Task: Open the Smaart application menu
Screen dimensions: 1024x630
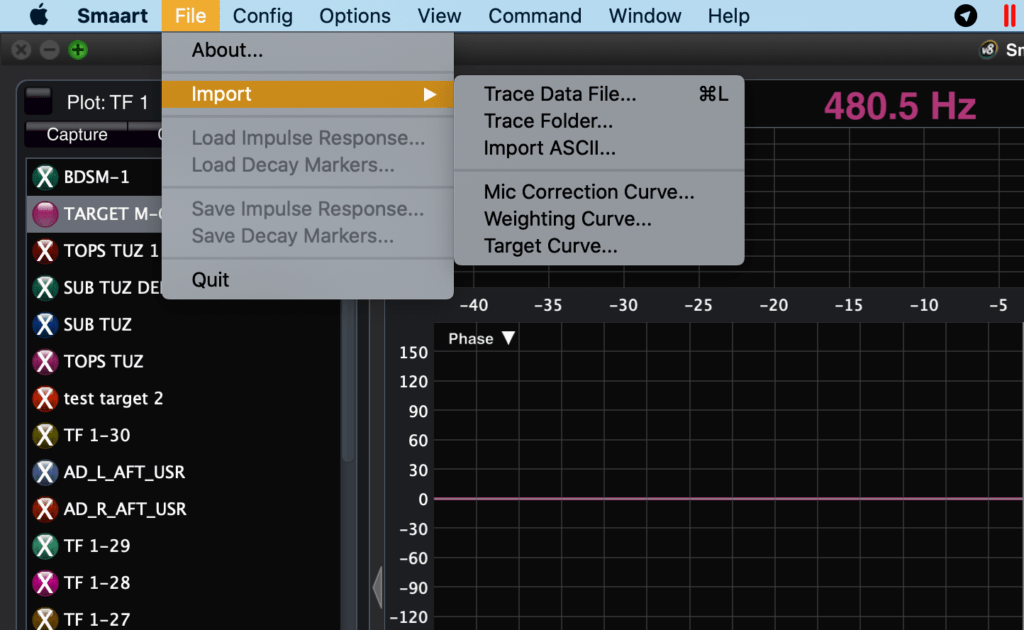Action: (x=112, y=16)
